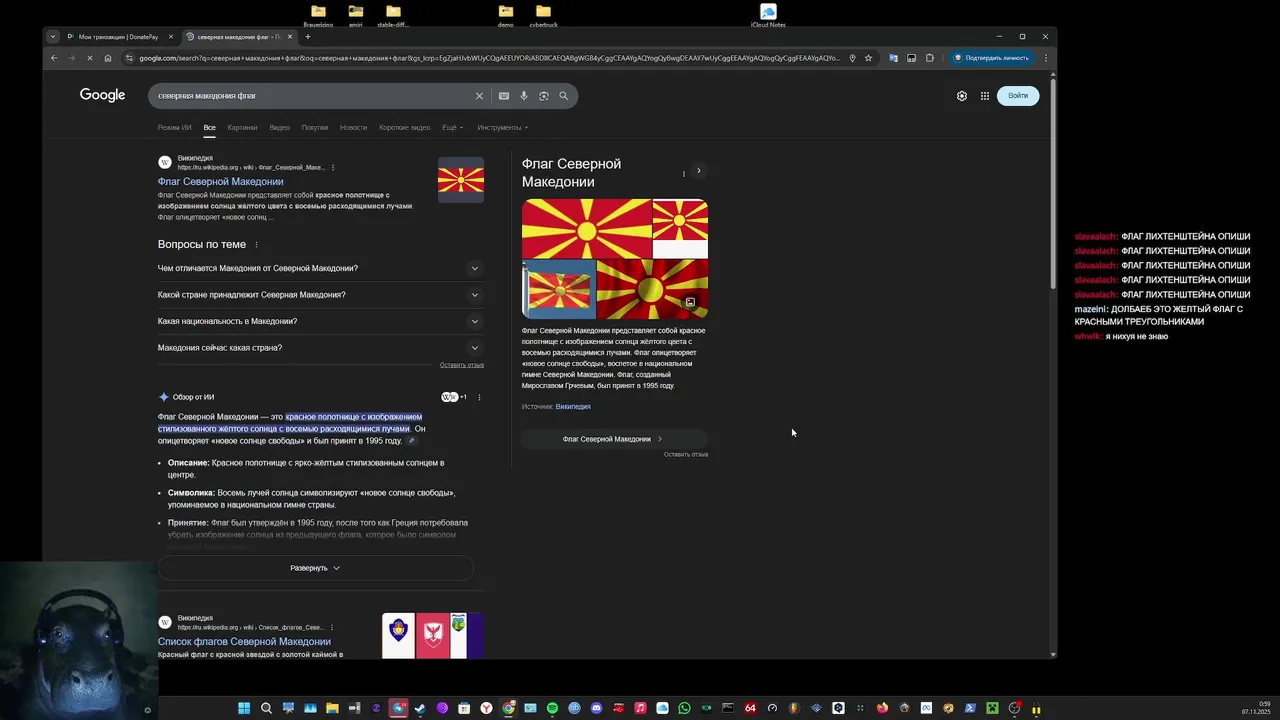Open more options for Wikipedia result
This screenshot has width=1280, height=720.
[x=333, y=167]
